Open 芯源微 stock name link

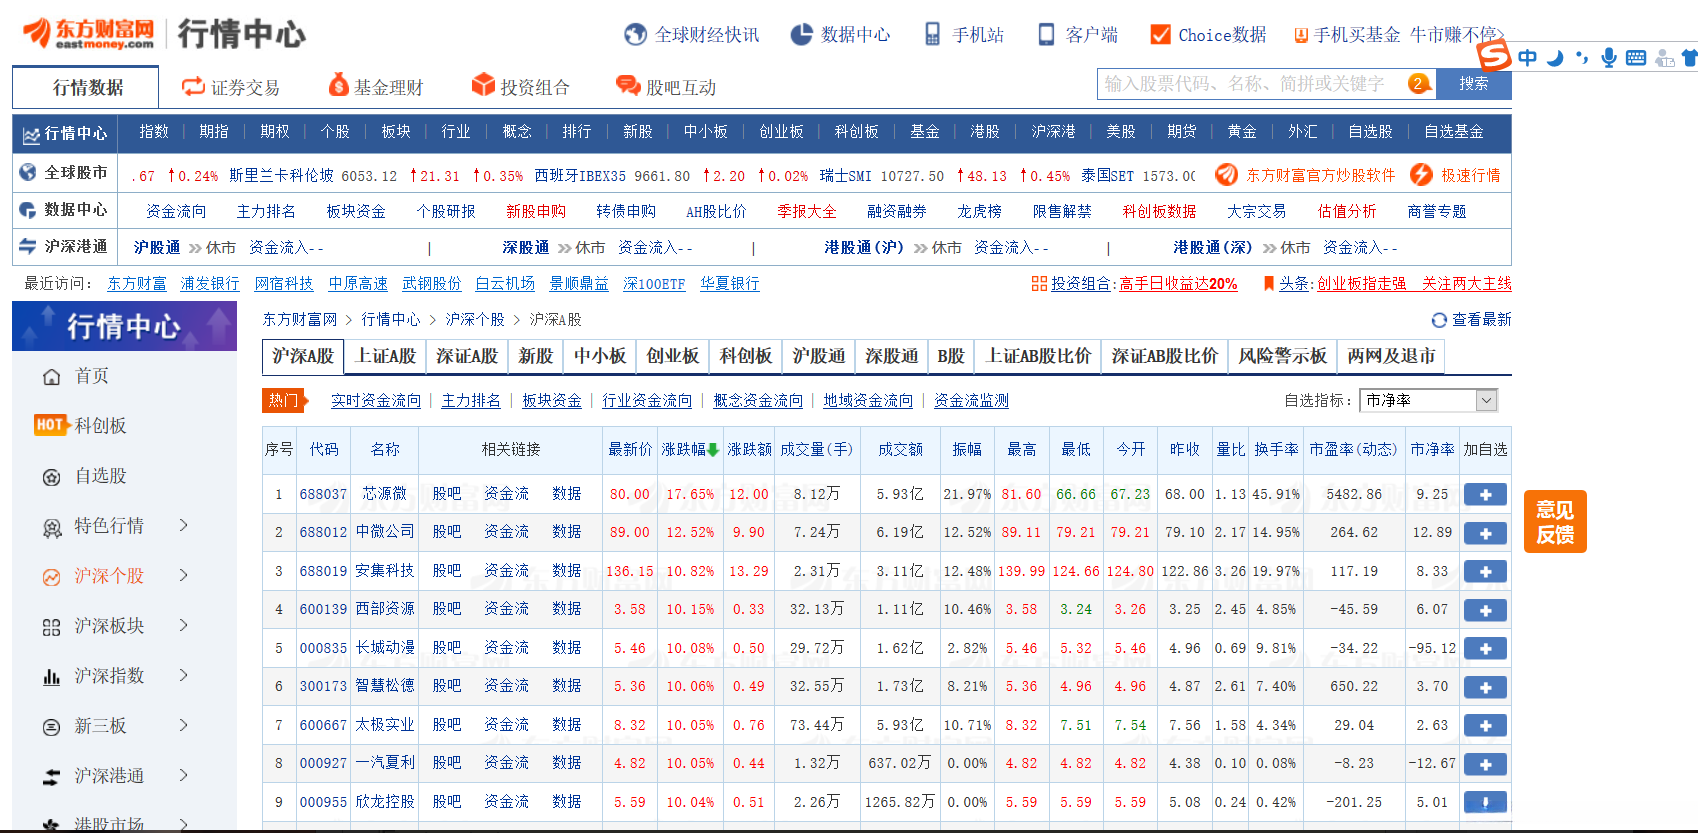(385, 494)
